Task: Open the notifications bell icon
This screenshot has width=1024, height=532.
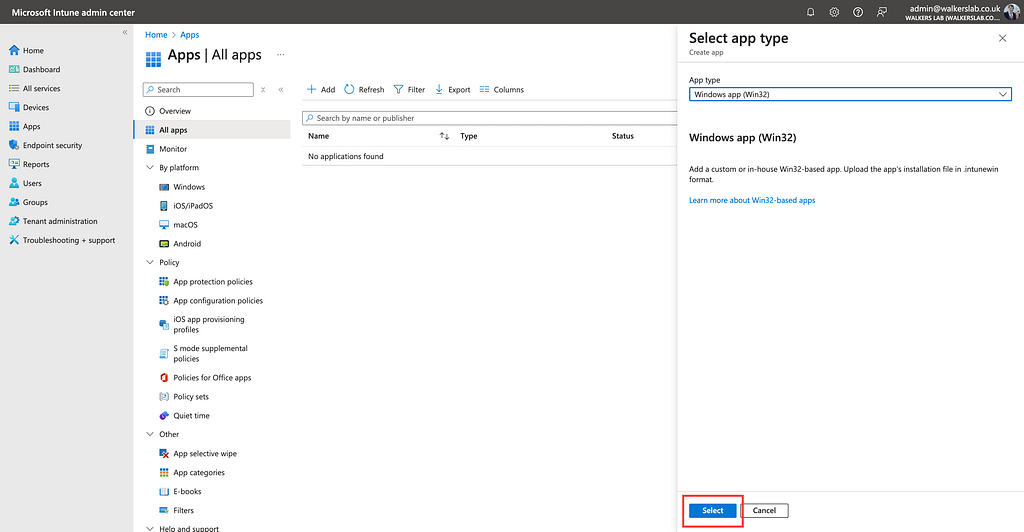Action: click(811, 12)
